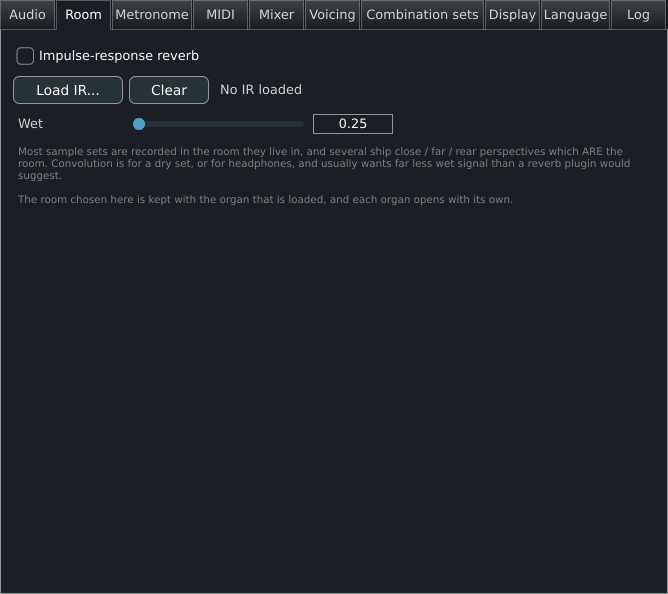The height and width of the screenshot is (594, 668).
Task: Click the paragraph starting "Most sample sets"
Action: (x=324, y=163)
